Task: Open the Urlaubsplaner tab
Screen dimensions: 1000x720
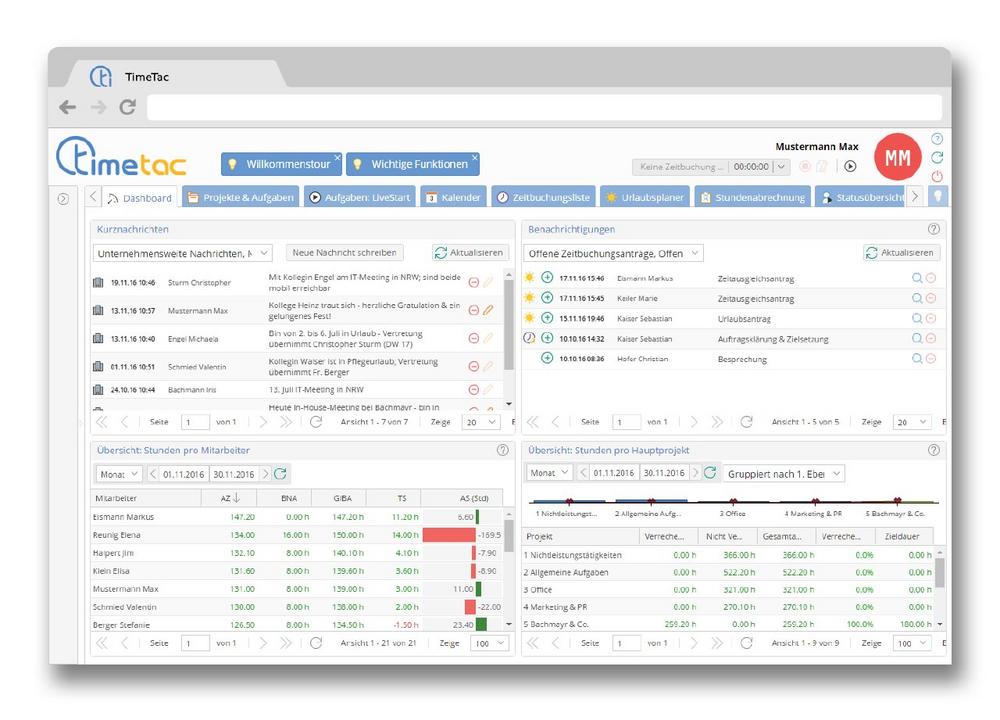Action: [644, 197]
